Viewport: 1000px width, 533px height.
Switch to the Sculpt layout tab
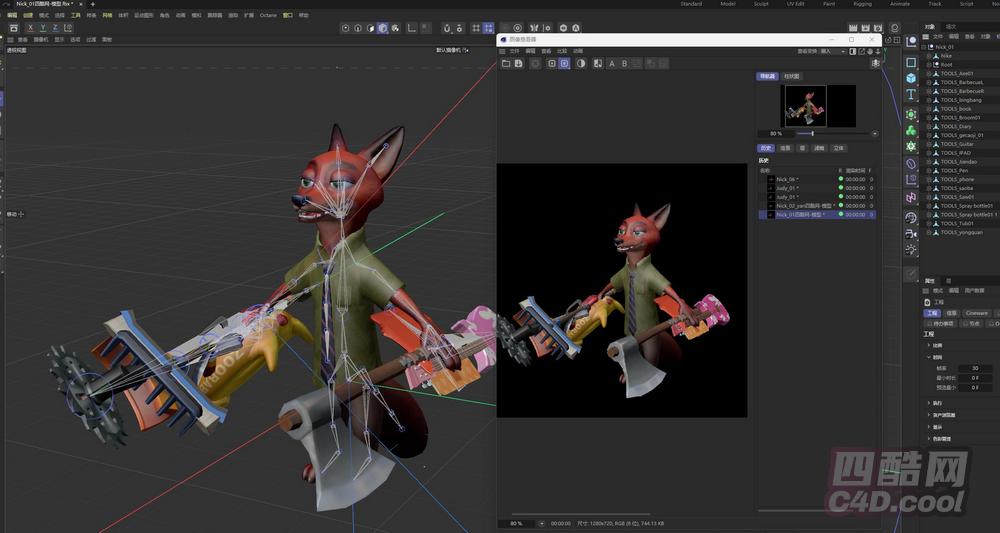[761, 4]
